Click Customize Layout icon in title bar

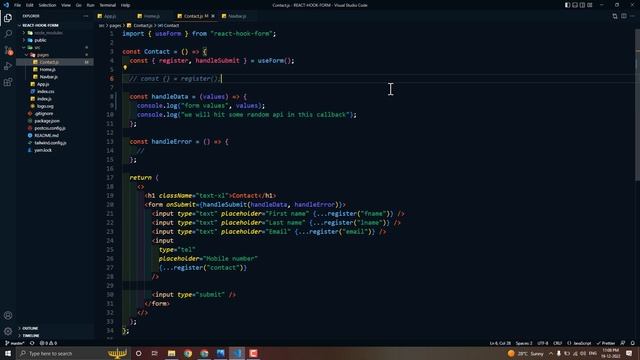tap(590, 5)
